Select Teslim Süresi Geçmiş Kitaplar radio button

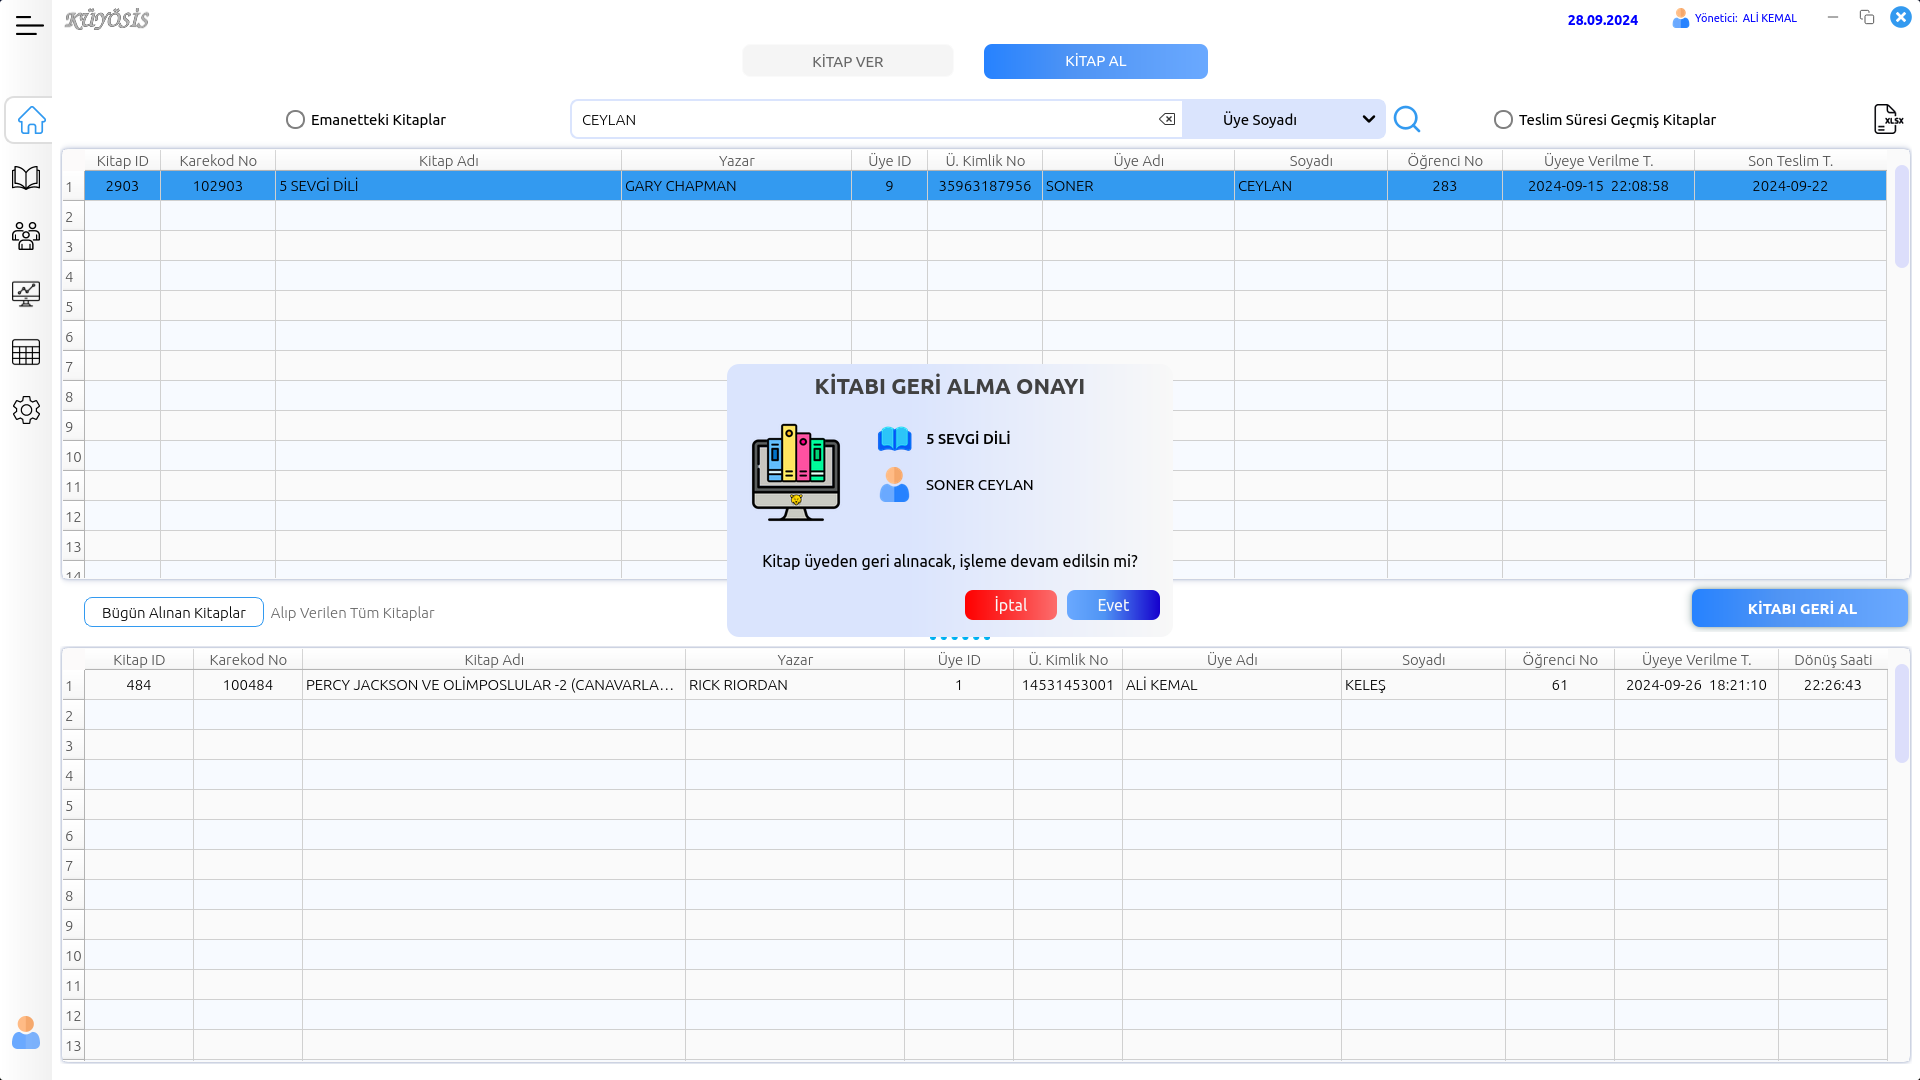pos(1503,120)
